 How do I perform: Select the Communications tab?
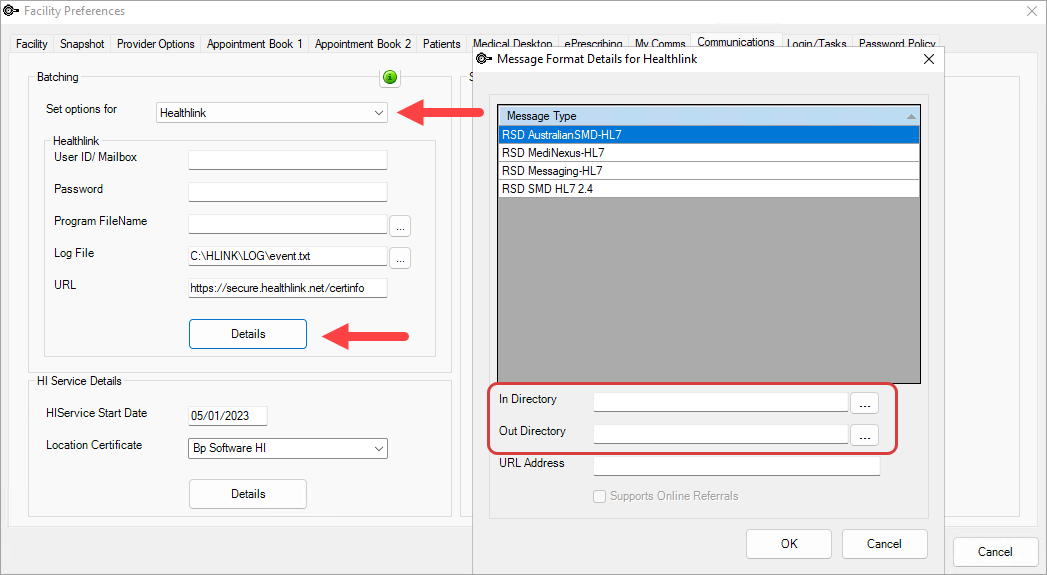[x=736, y=41]
